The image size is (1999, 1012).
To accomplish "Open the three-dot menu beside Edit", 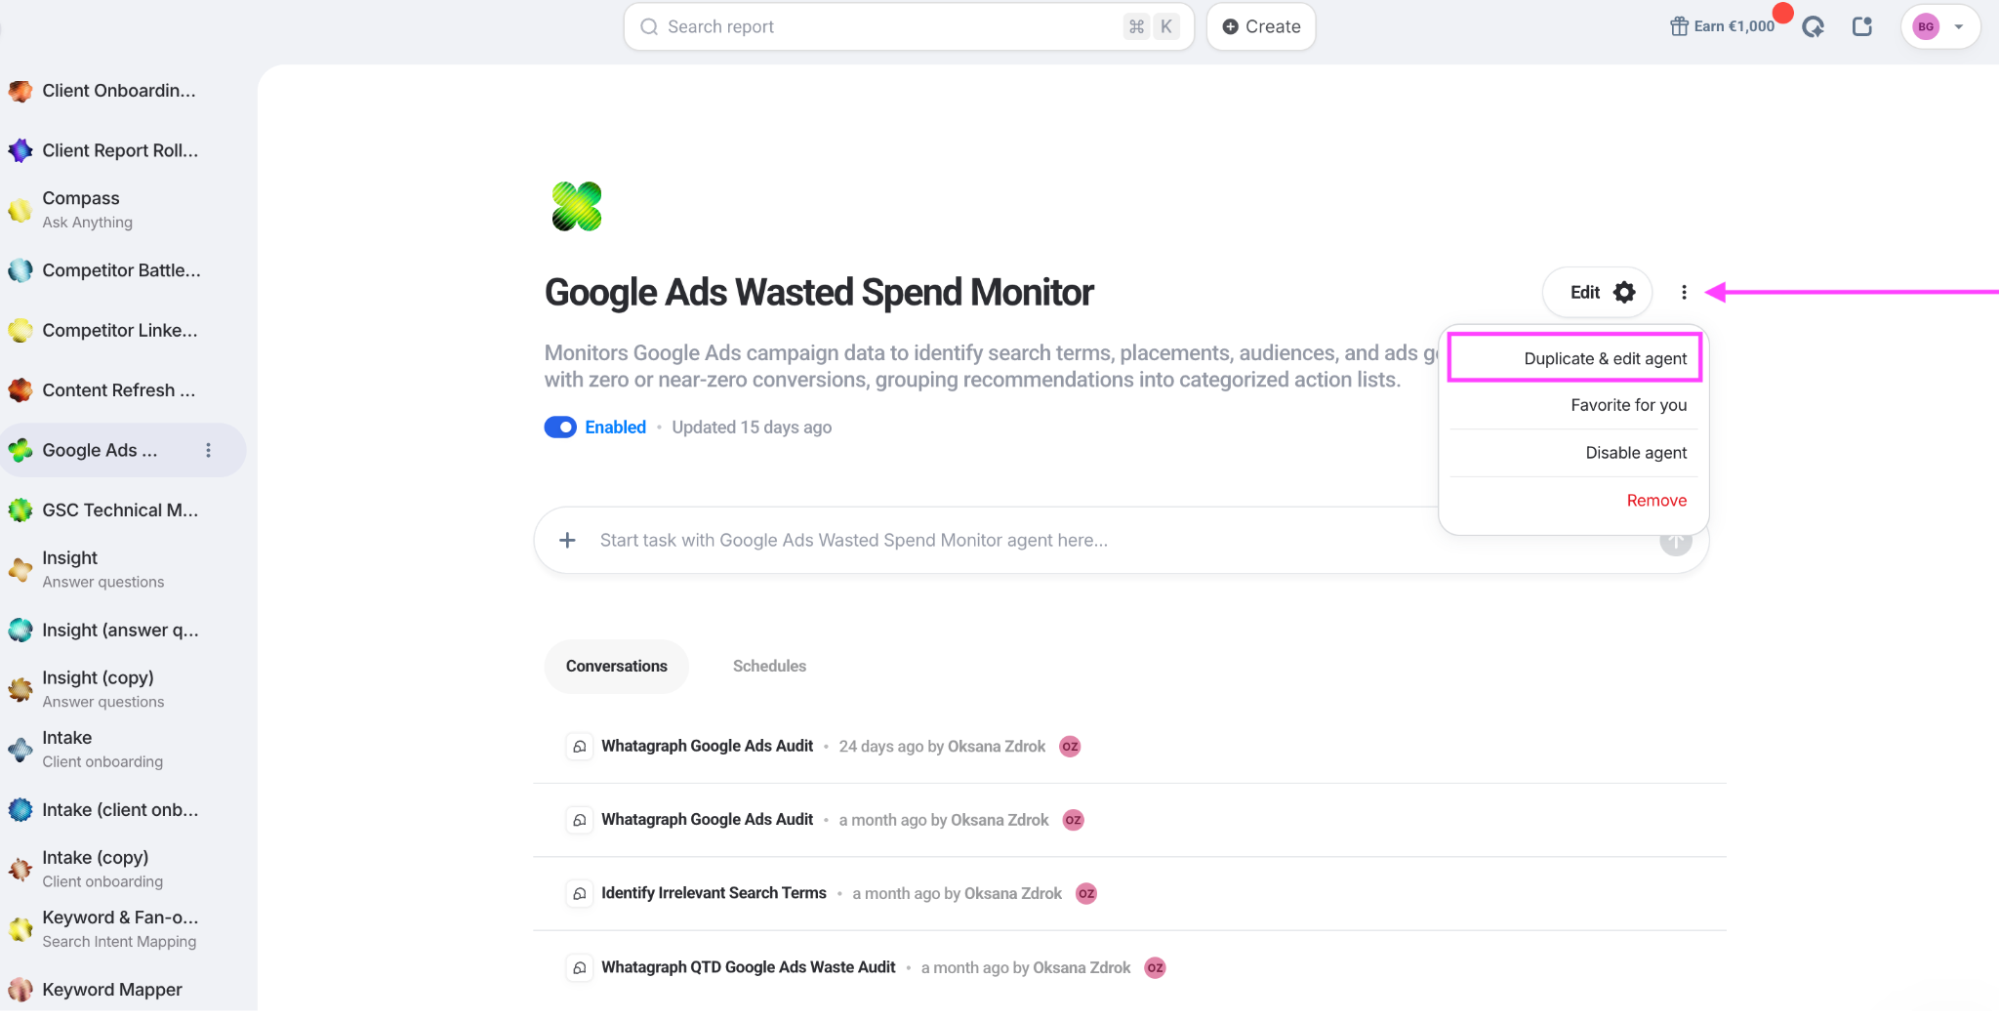I will coord(1684,292).
